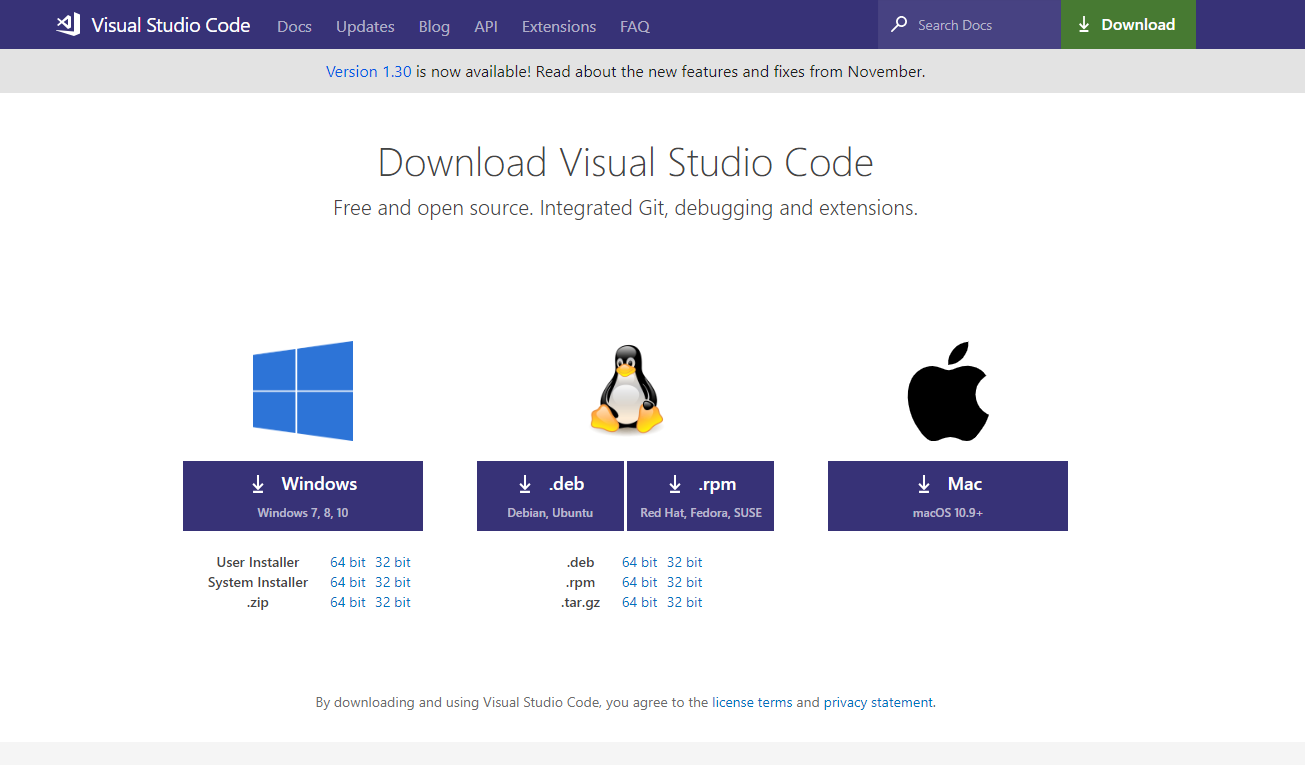Click the arrow icon on Windows button
The width and height of the screenshot is (1305, 765).
[x=258, y=484]
